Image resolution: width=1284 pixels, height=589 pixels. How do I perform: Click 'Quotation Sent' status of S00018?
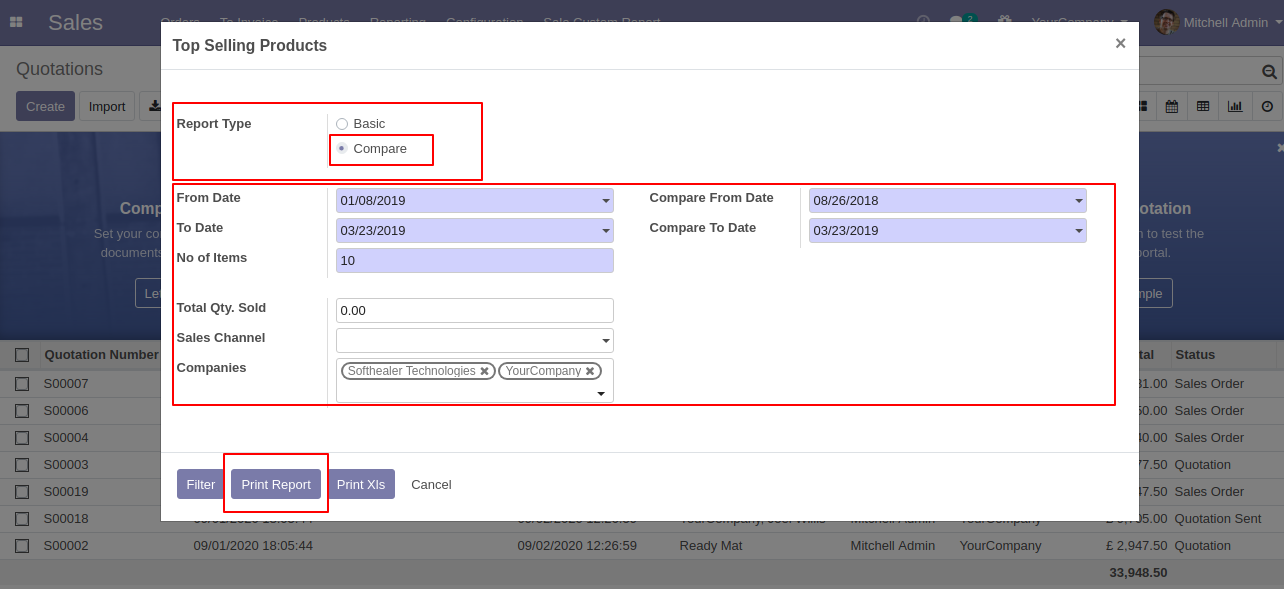(x=1220, y=519)
